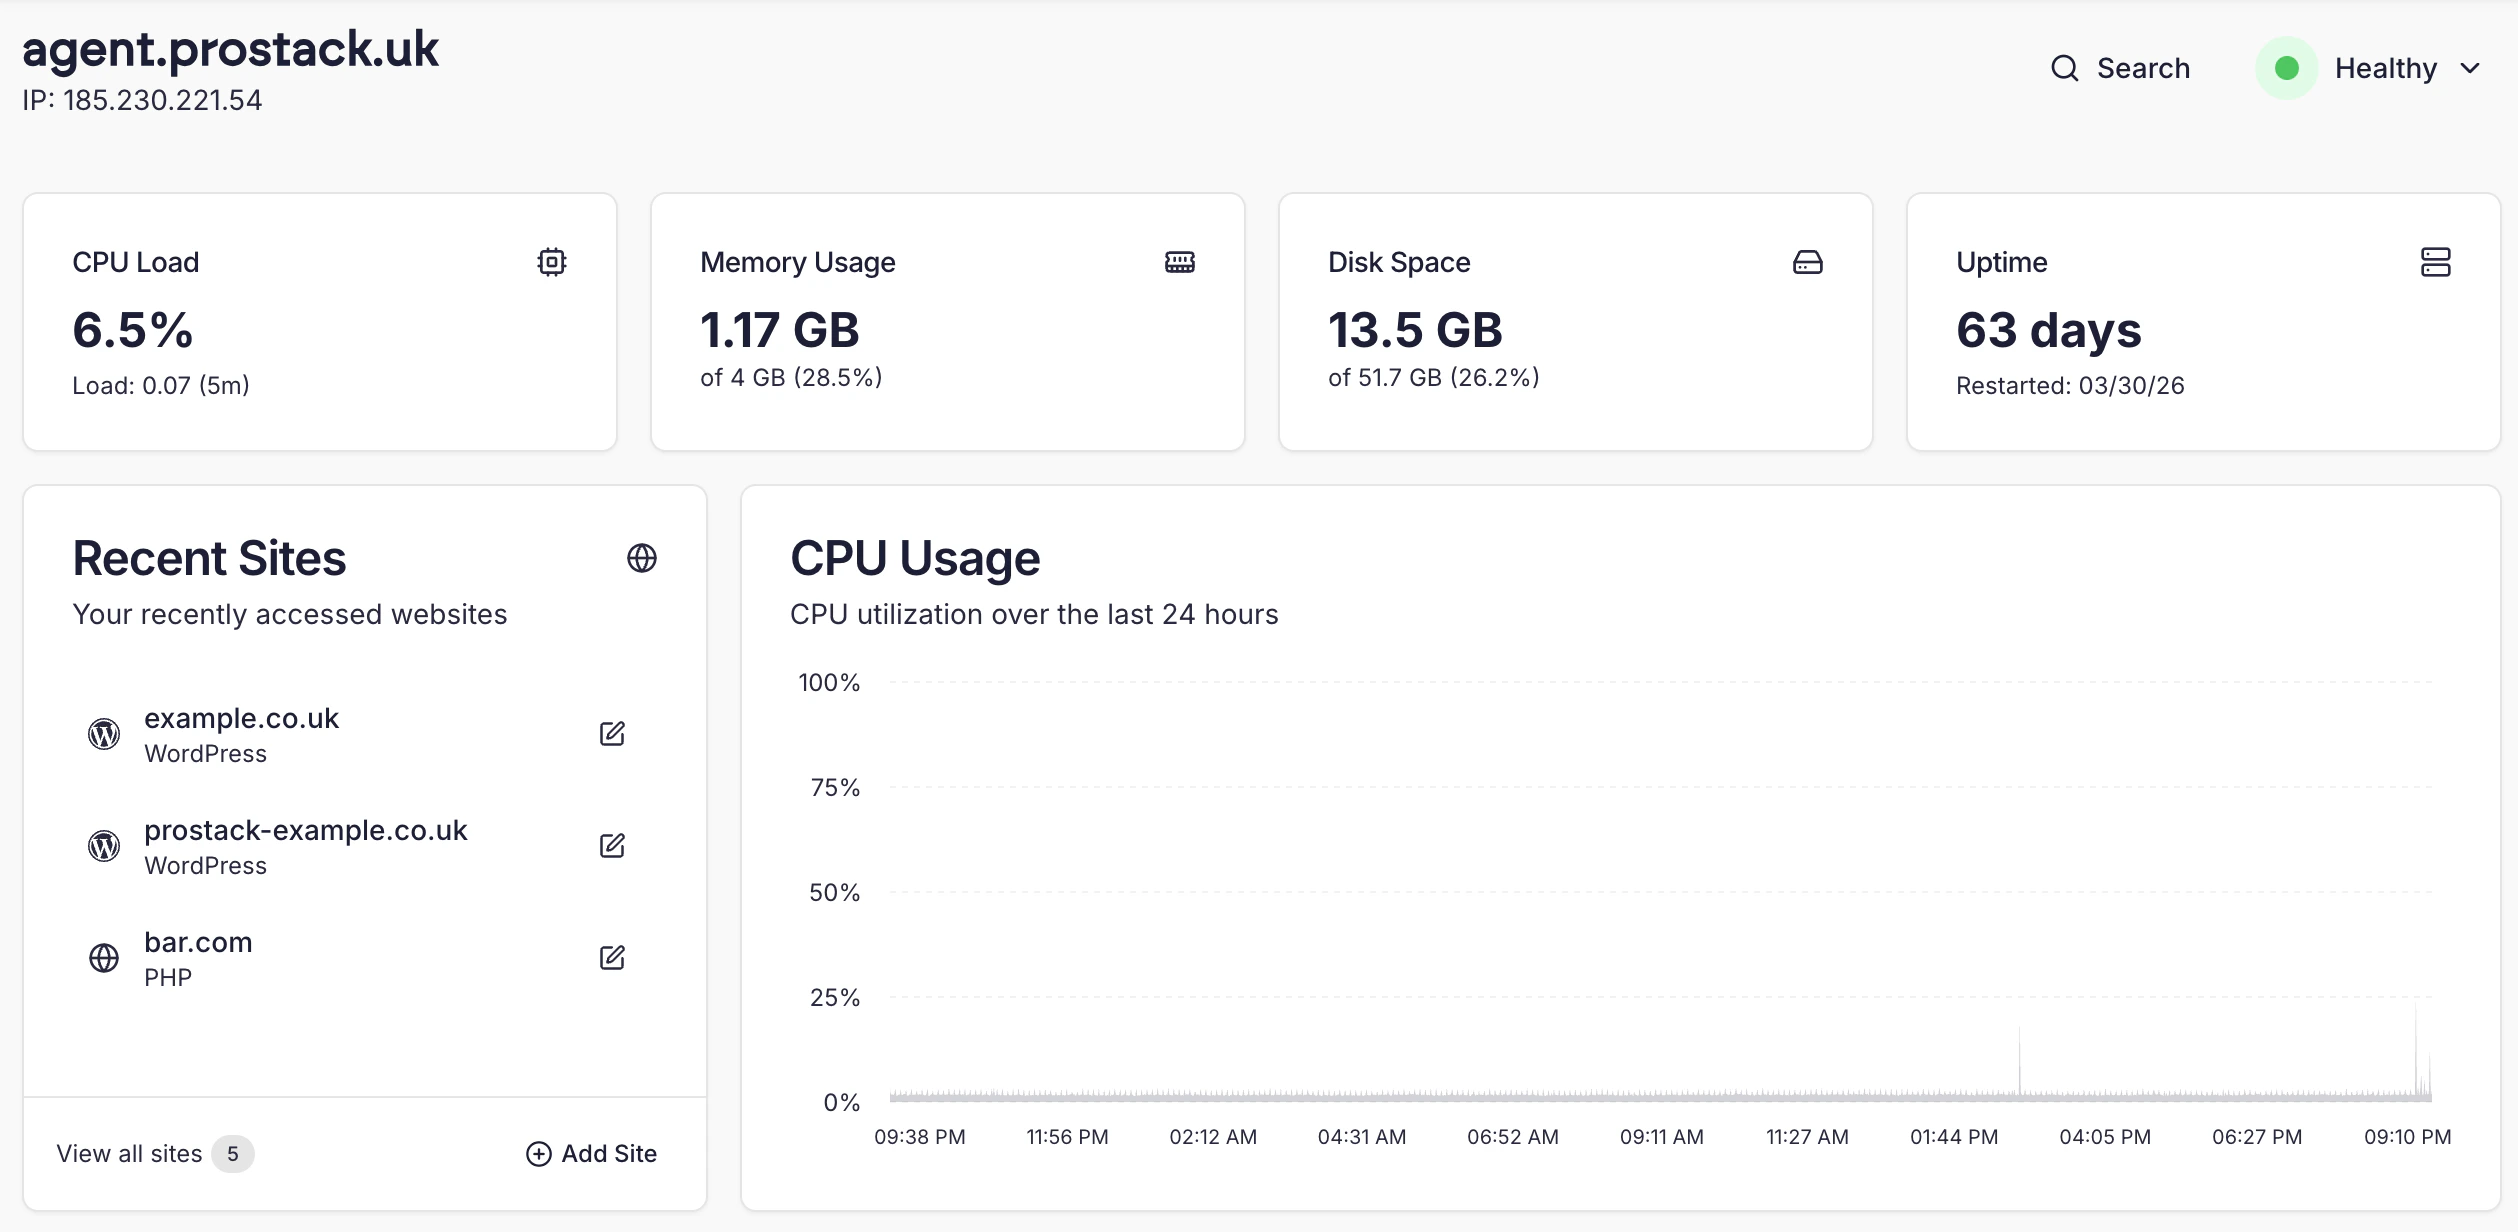Image resolution: width=2518 pixels, height=1232 pixels.
Task: Click the hard drive icon in Disk Space card
Action: pyautogui.click(x=1808, y=262)
